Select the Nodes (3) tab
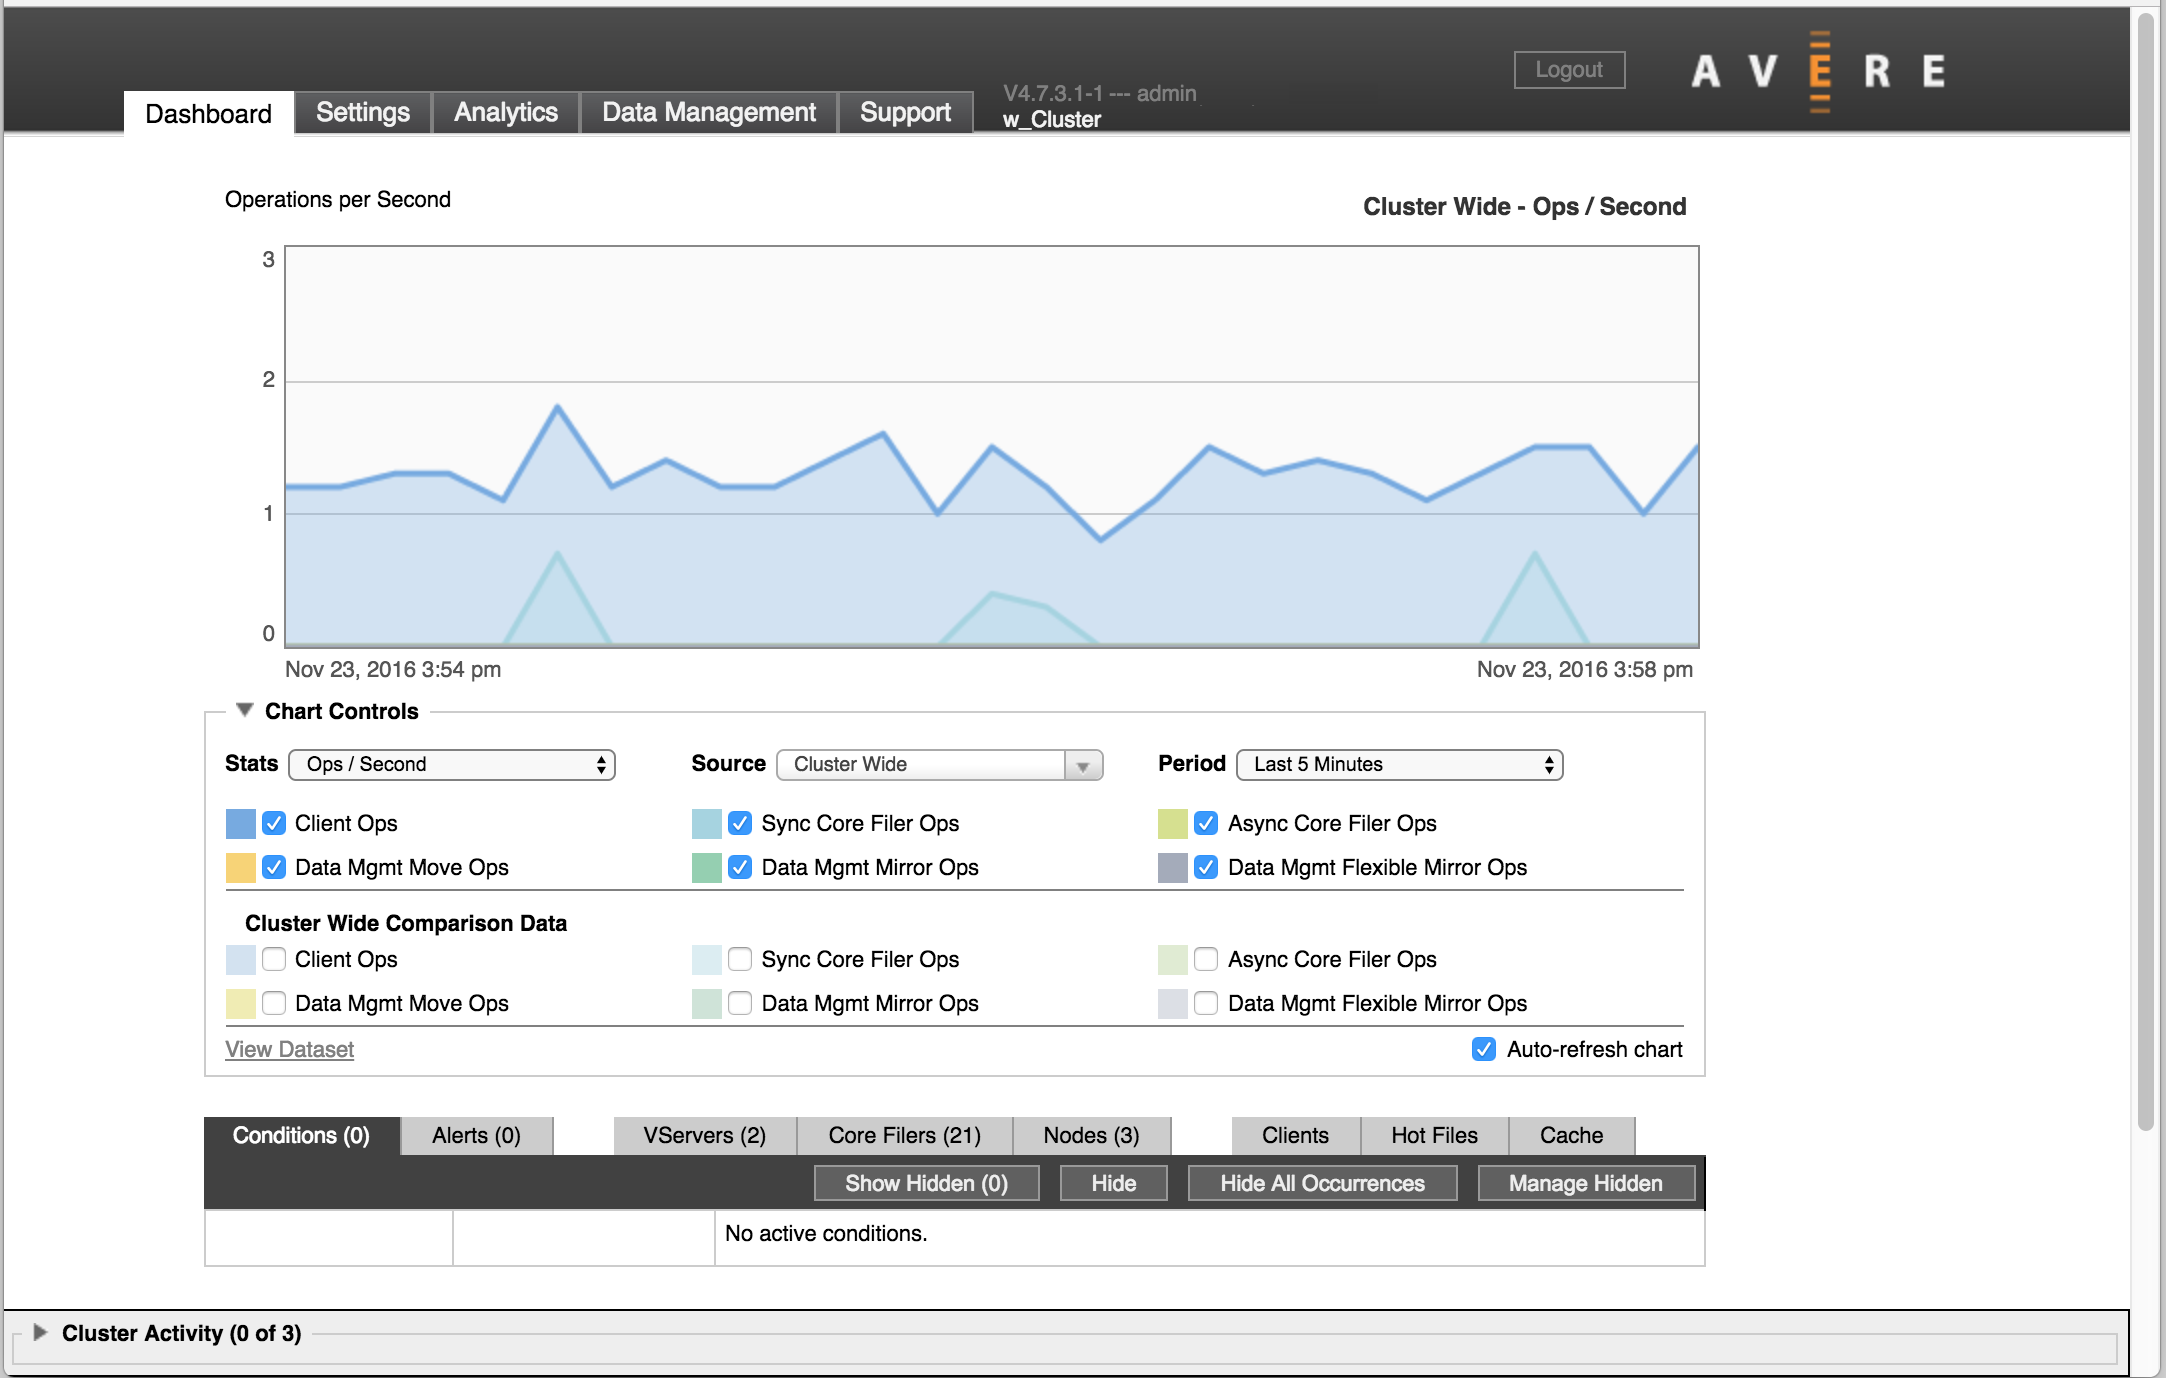This screenshot has width=2166, height=1378. point(1091,1135)
